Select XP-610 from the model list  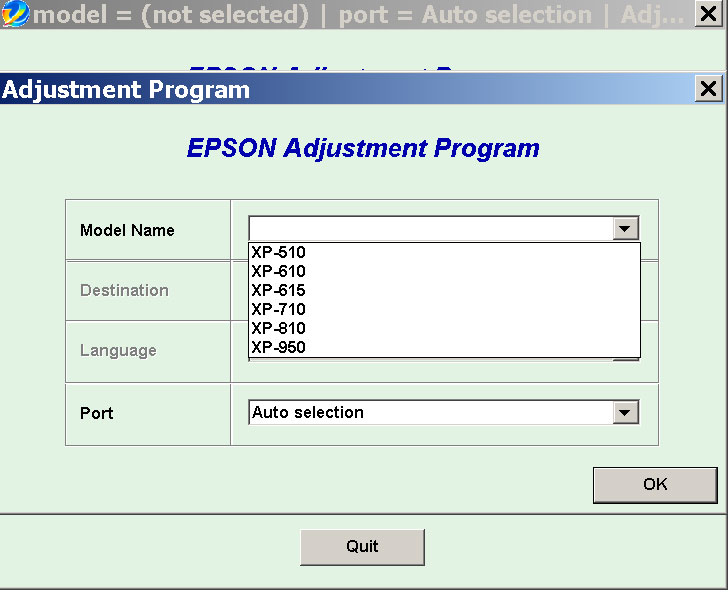point(444,271)
